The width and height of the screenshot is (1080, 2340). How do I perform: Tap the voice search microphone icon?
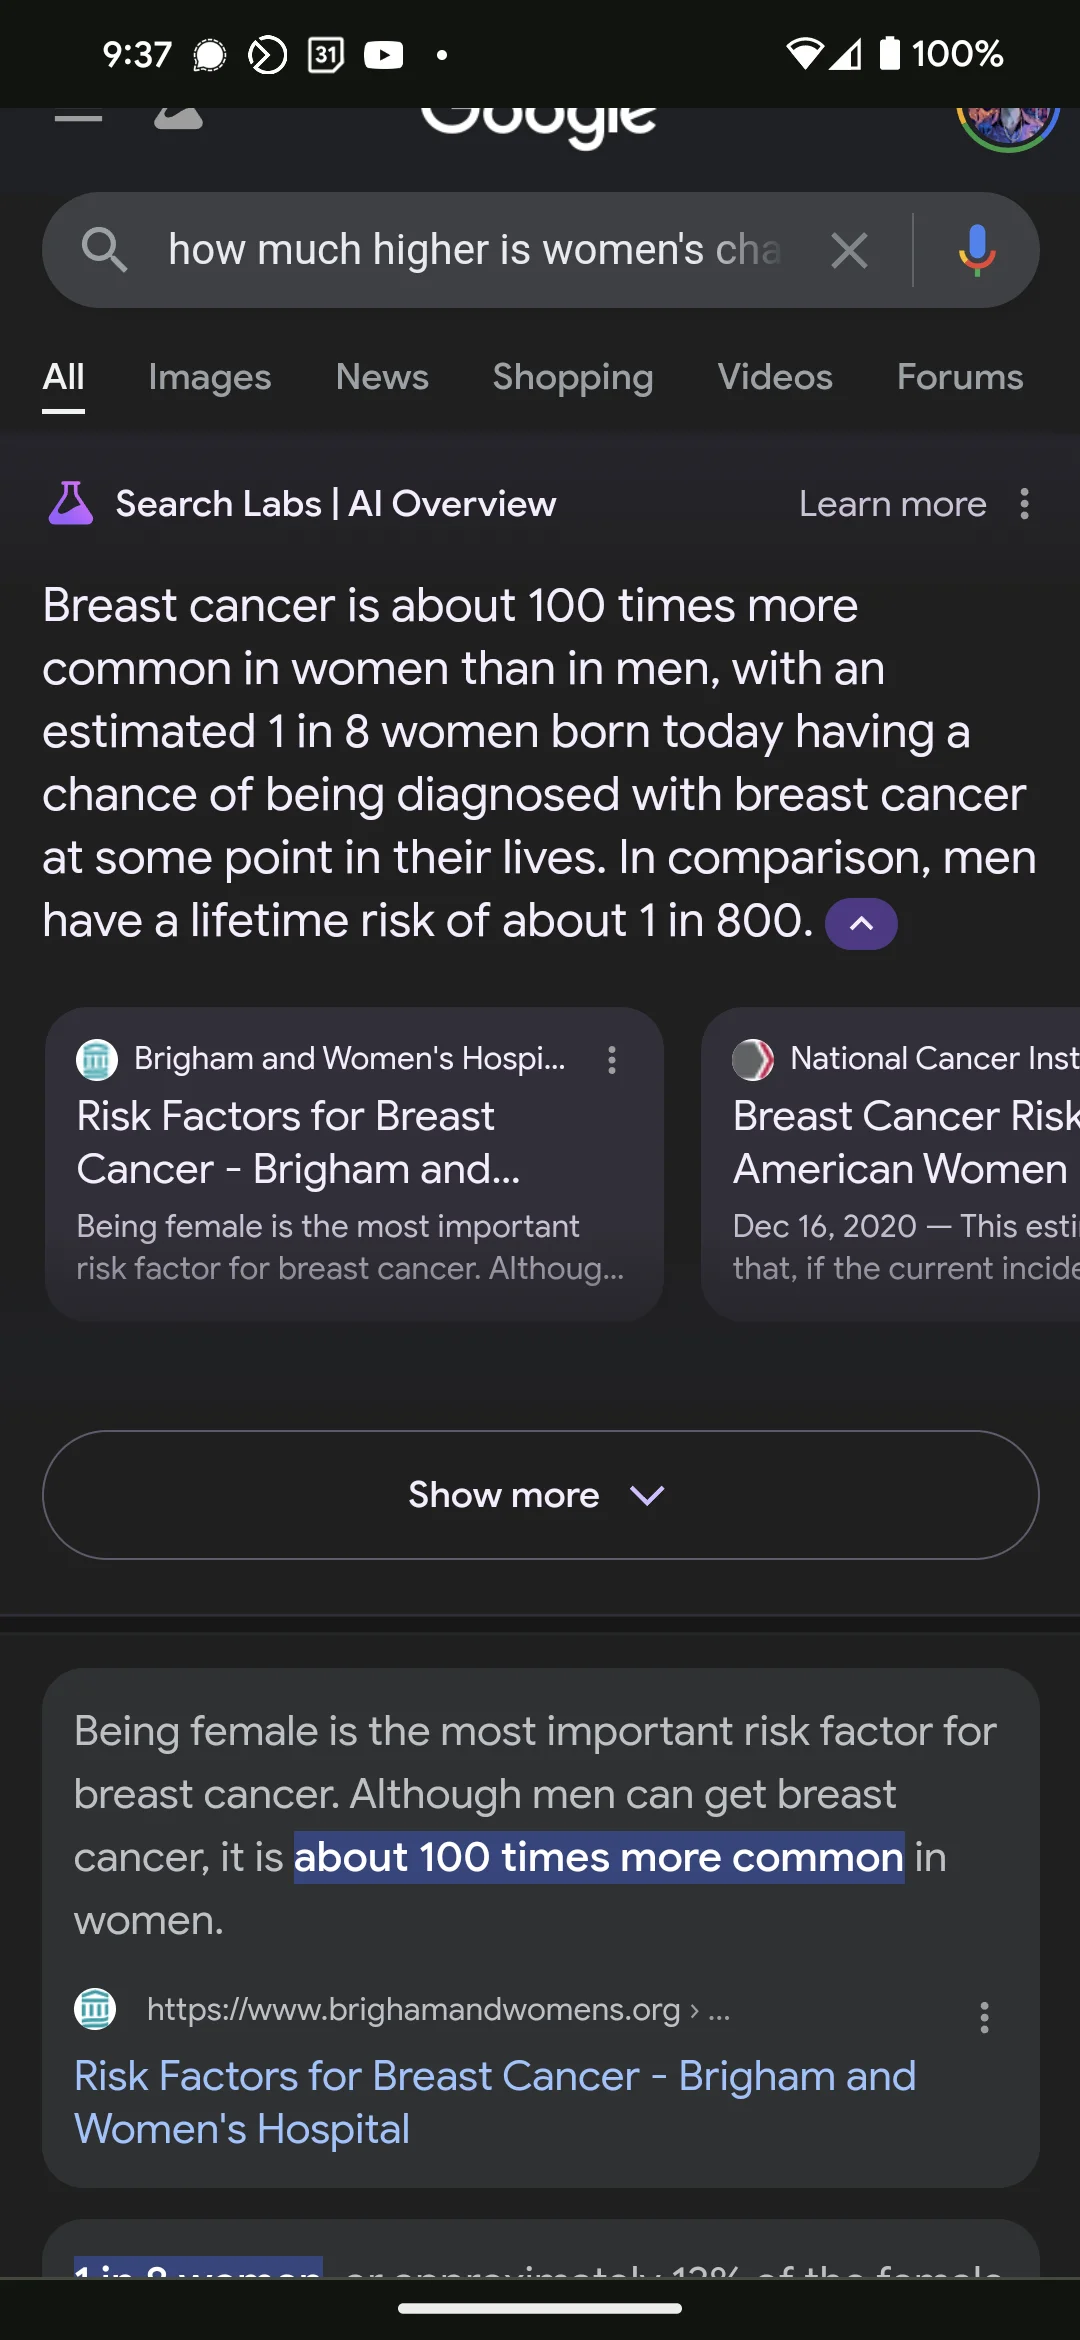pos(977,250)
